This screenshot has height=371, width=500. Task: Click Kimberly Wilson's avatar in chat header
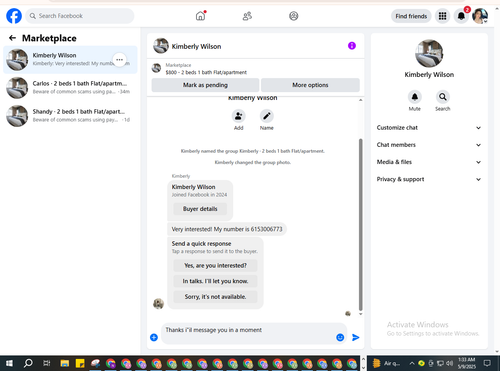[161, 46]
